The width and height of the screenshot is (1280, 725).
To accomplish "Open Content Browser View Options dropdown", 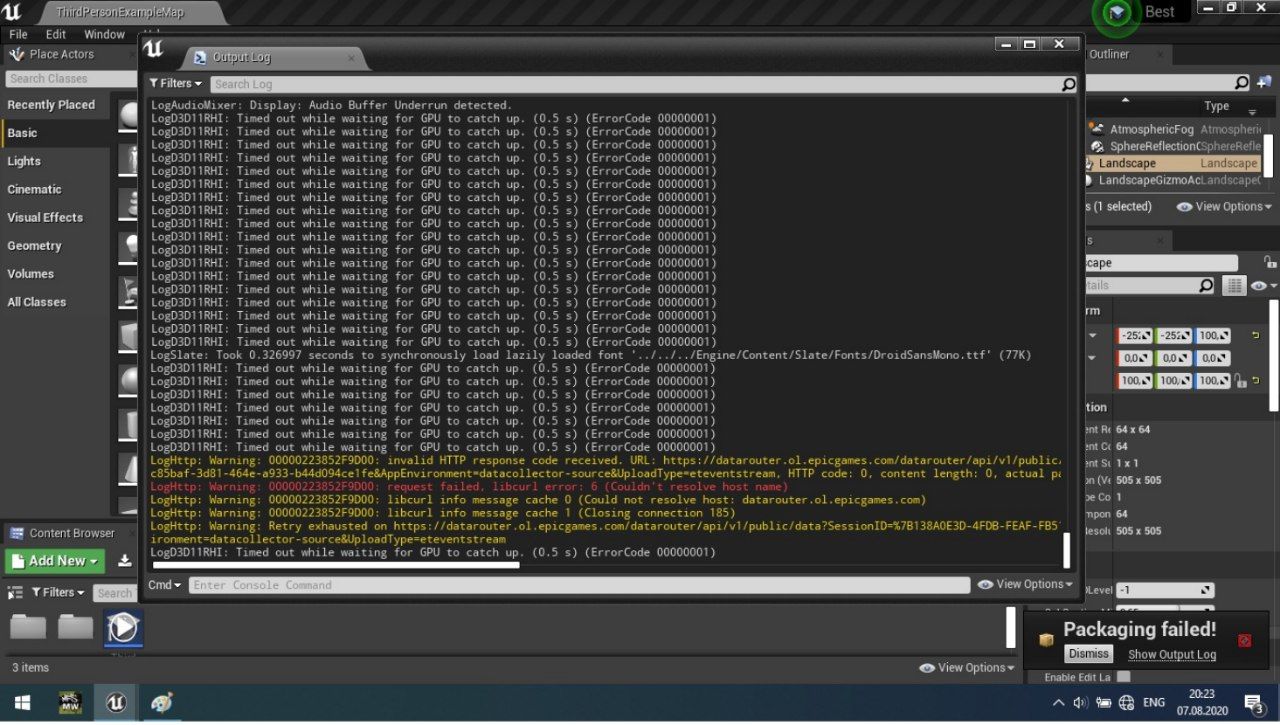I will [966, 668].
